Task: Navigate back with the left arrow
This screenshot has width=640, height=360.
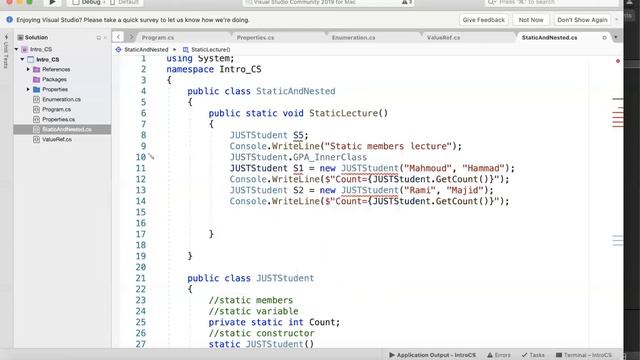Action: tap(118, 37)
